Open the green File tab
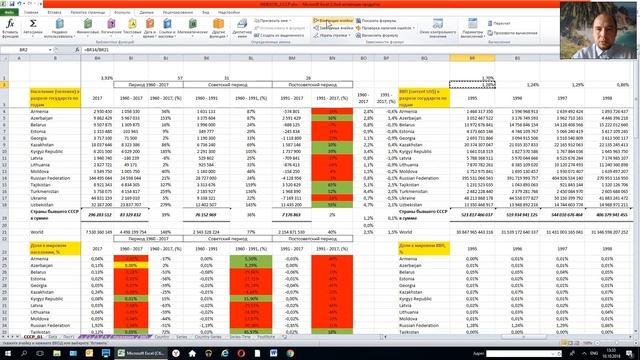640x360 pixels. (9, 12)
